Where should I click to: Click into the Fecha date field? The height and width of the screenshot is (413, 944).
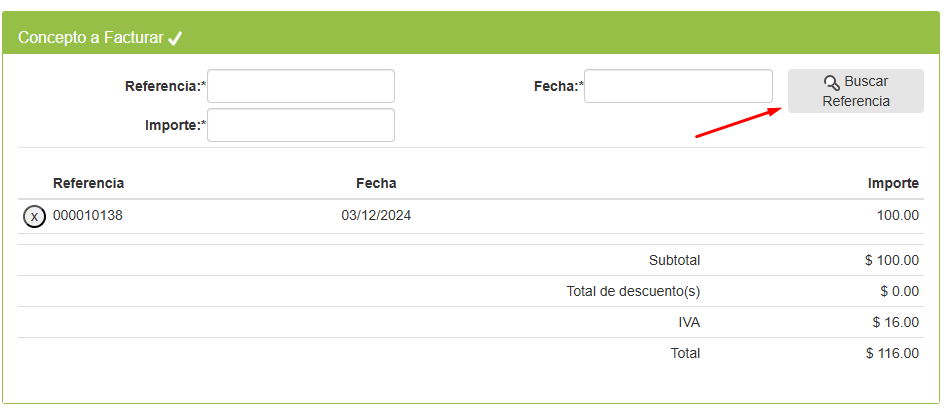click(678, 86)
